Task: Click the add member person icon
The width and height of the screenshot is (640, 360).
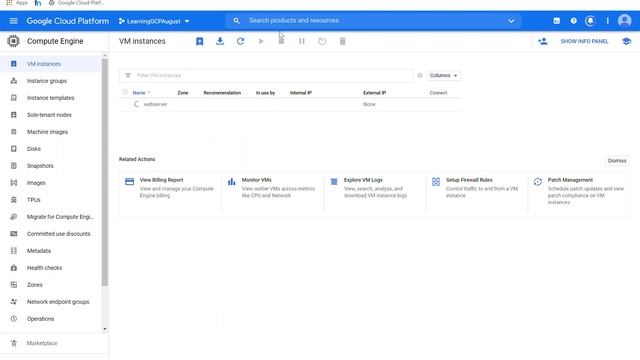Action: point(542,41)
